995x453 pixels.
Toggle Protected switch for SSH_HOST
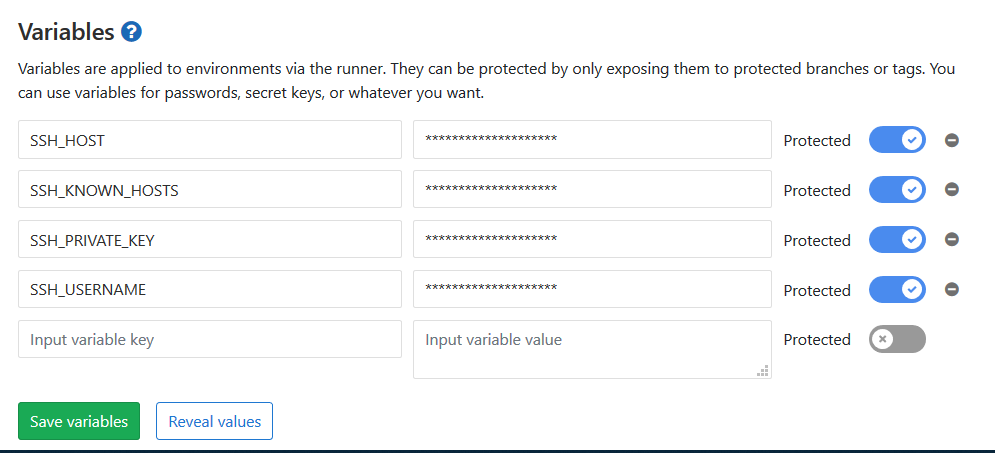[897, 140]
